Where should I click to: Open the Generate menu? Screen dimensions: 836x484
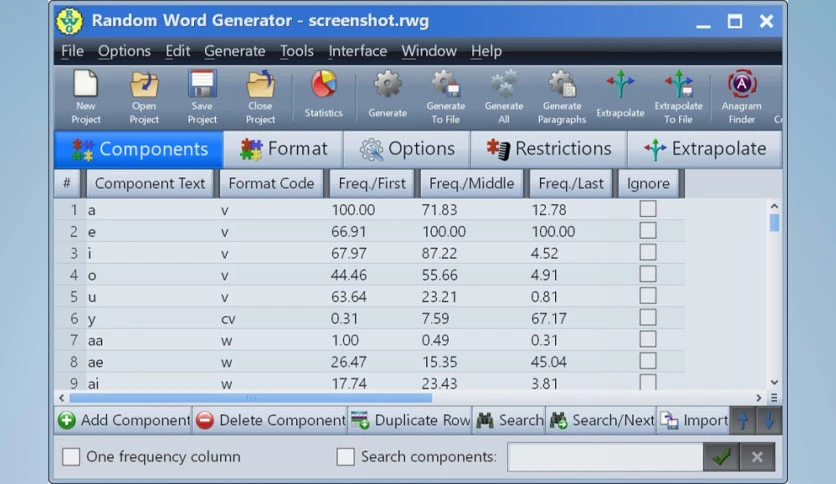pyautogui.click(x=235, y=51)
